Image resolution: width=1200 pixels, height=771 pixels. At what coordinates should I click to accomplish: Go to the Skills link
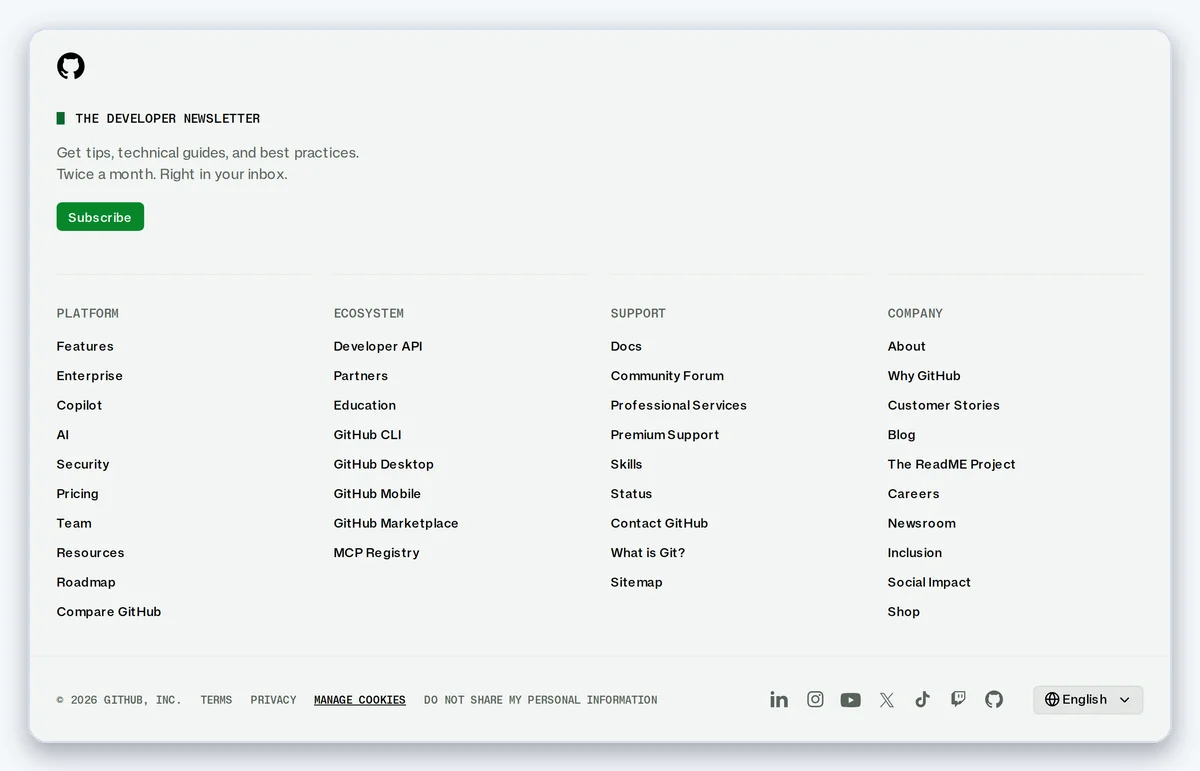coord(627,464)
